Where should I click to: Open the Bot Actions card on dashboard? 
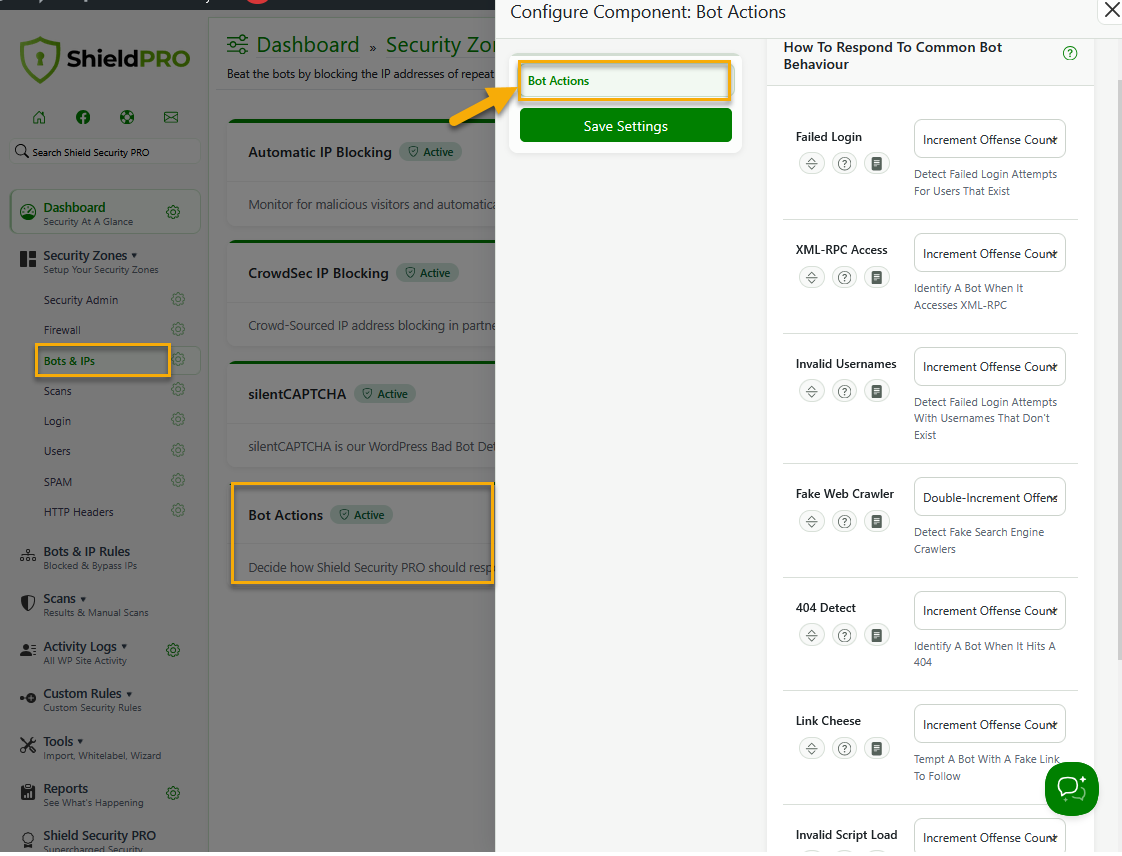coord(362,534)
